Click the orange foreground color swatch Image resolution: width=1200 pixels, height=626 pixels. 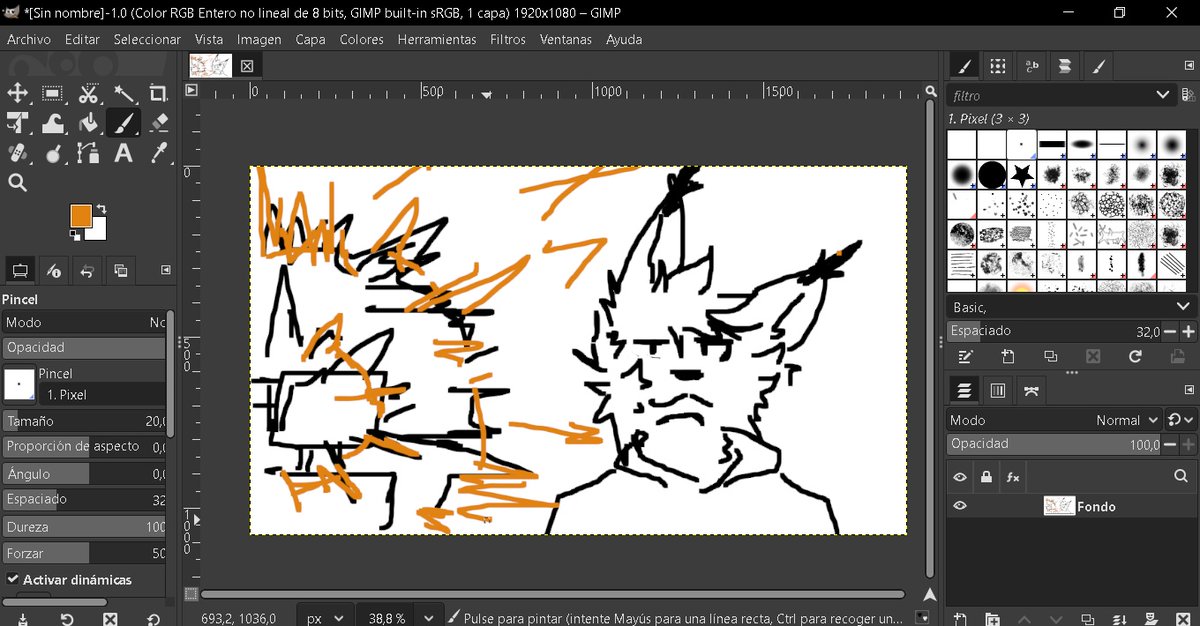pyautogui.click(x=80, y=214)
